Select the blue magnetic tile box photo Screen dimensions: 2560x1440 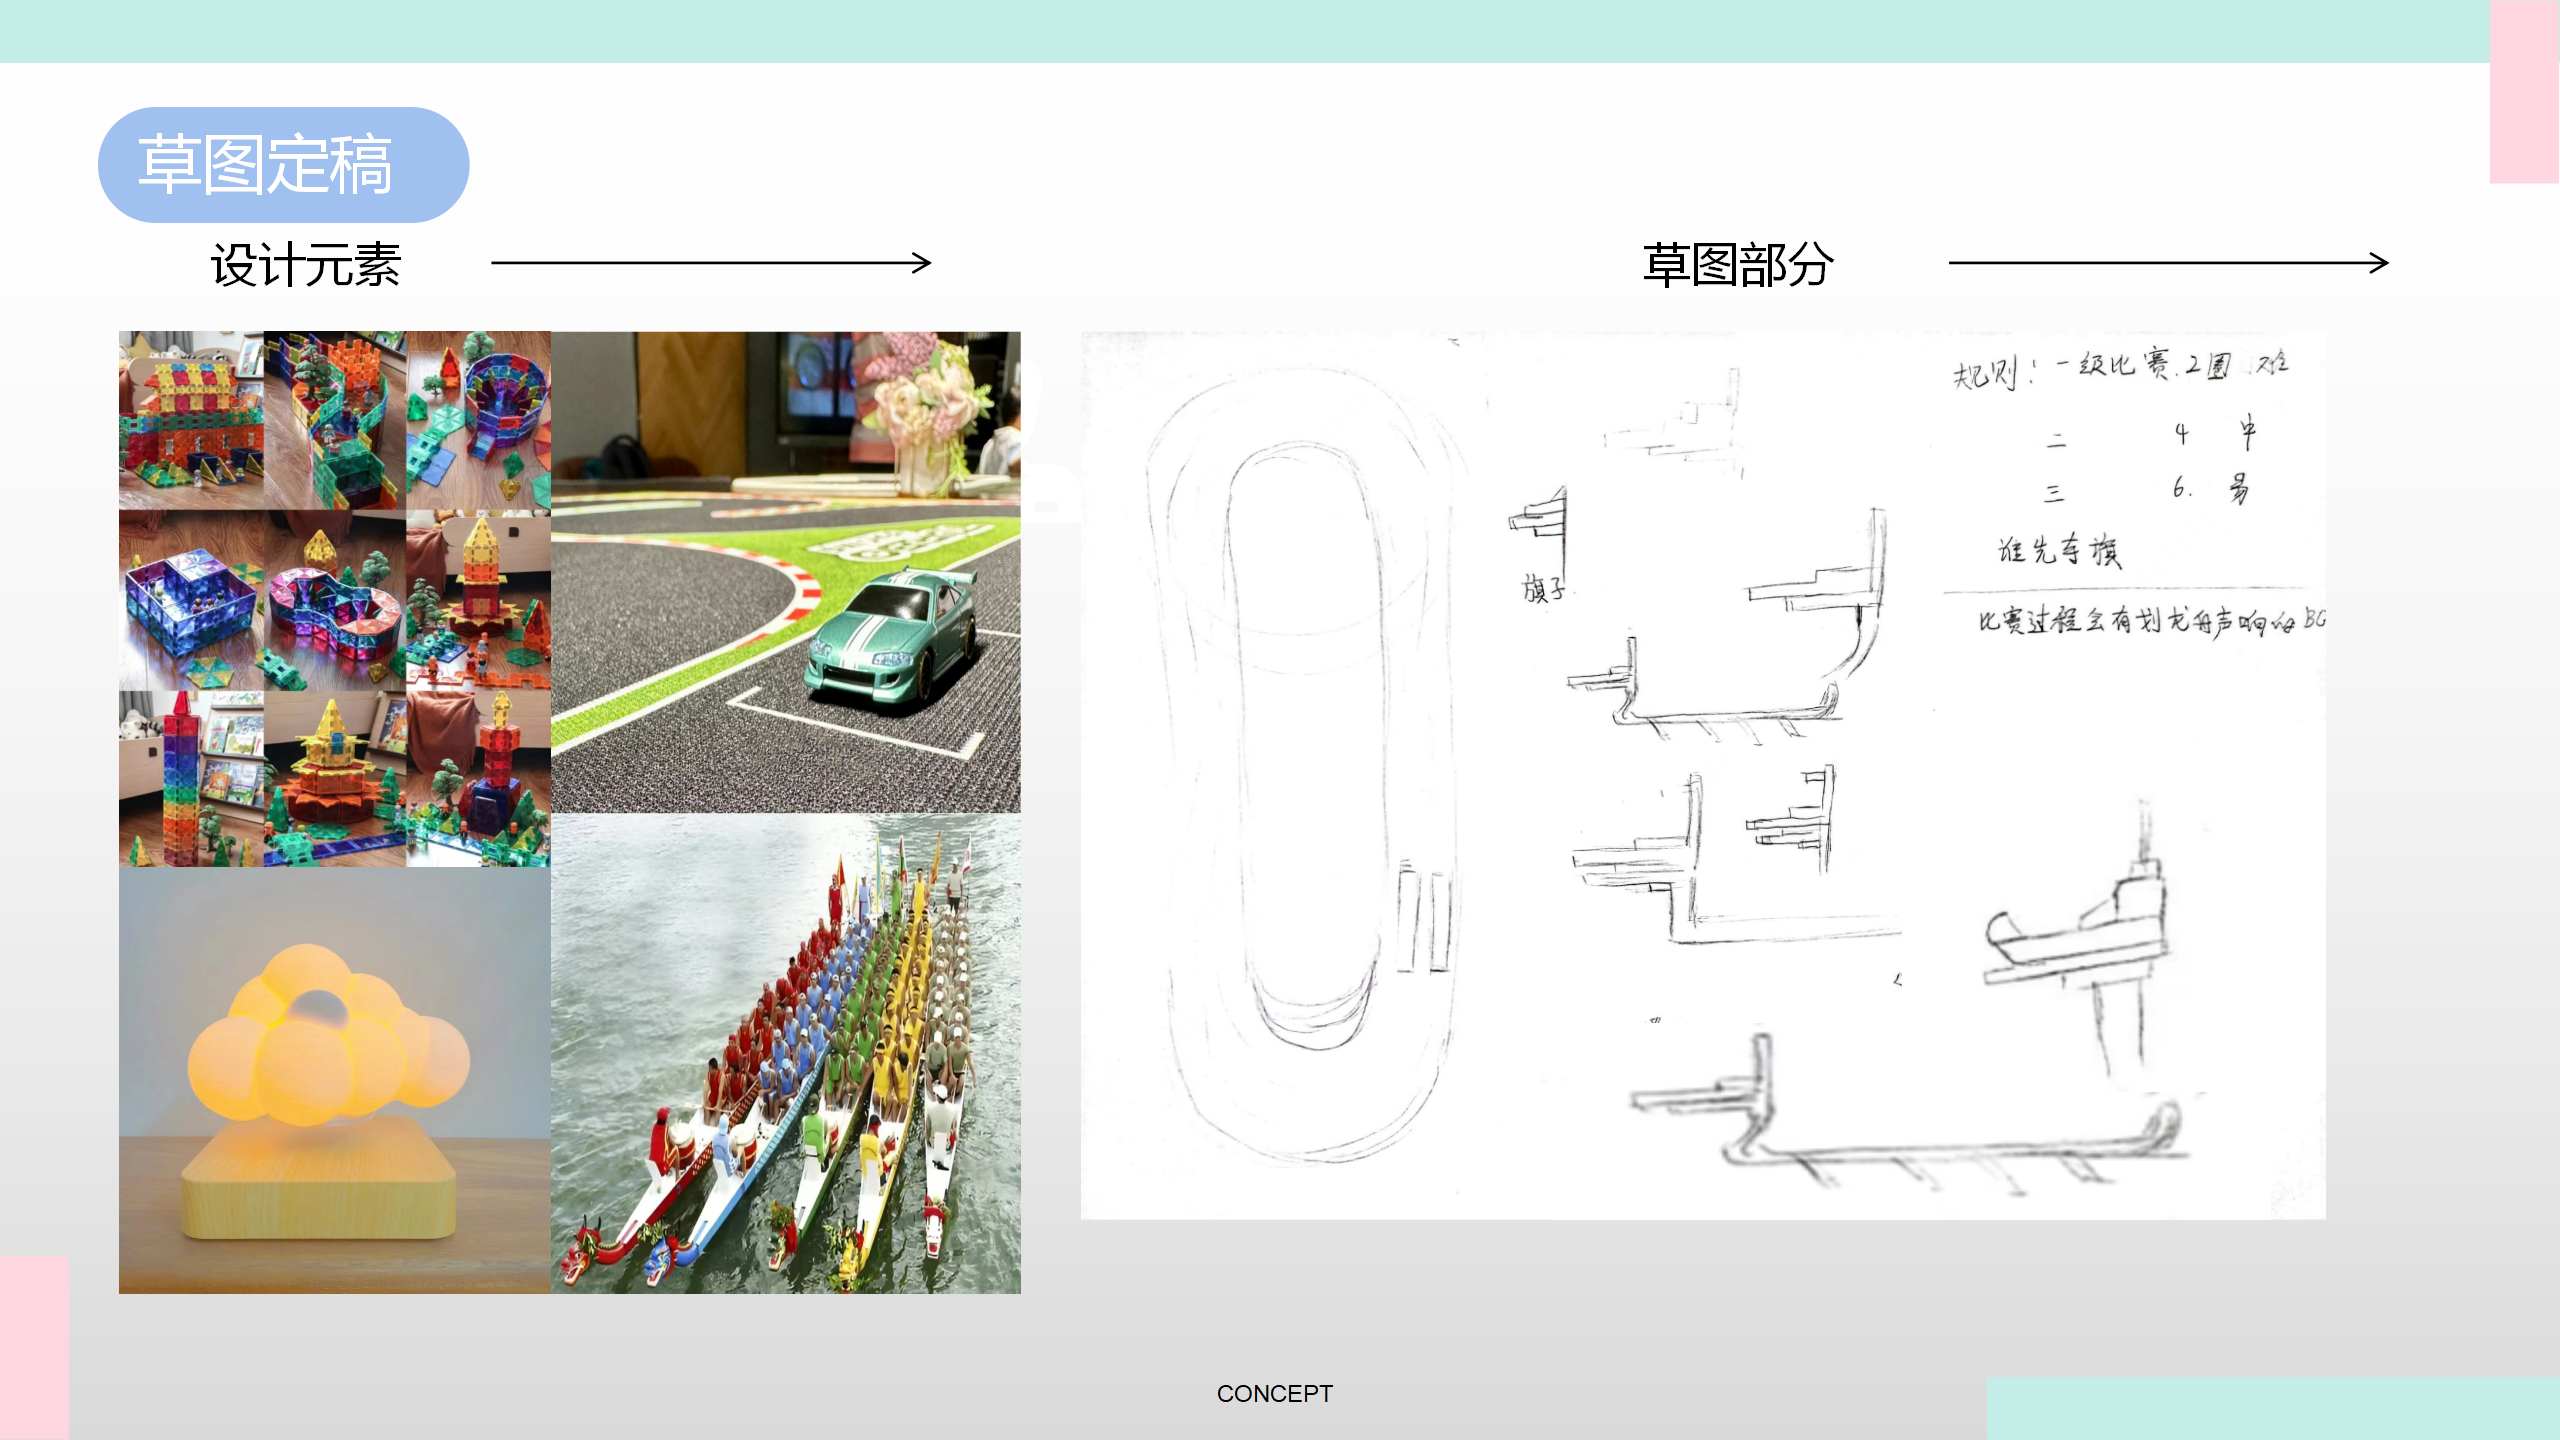coord(190,600)
